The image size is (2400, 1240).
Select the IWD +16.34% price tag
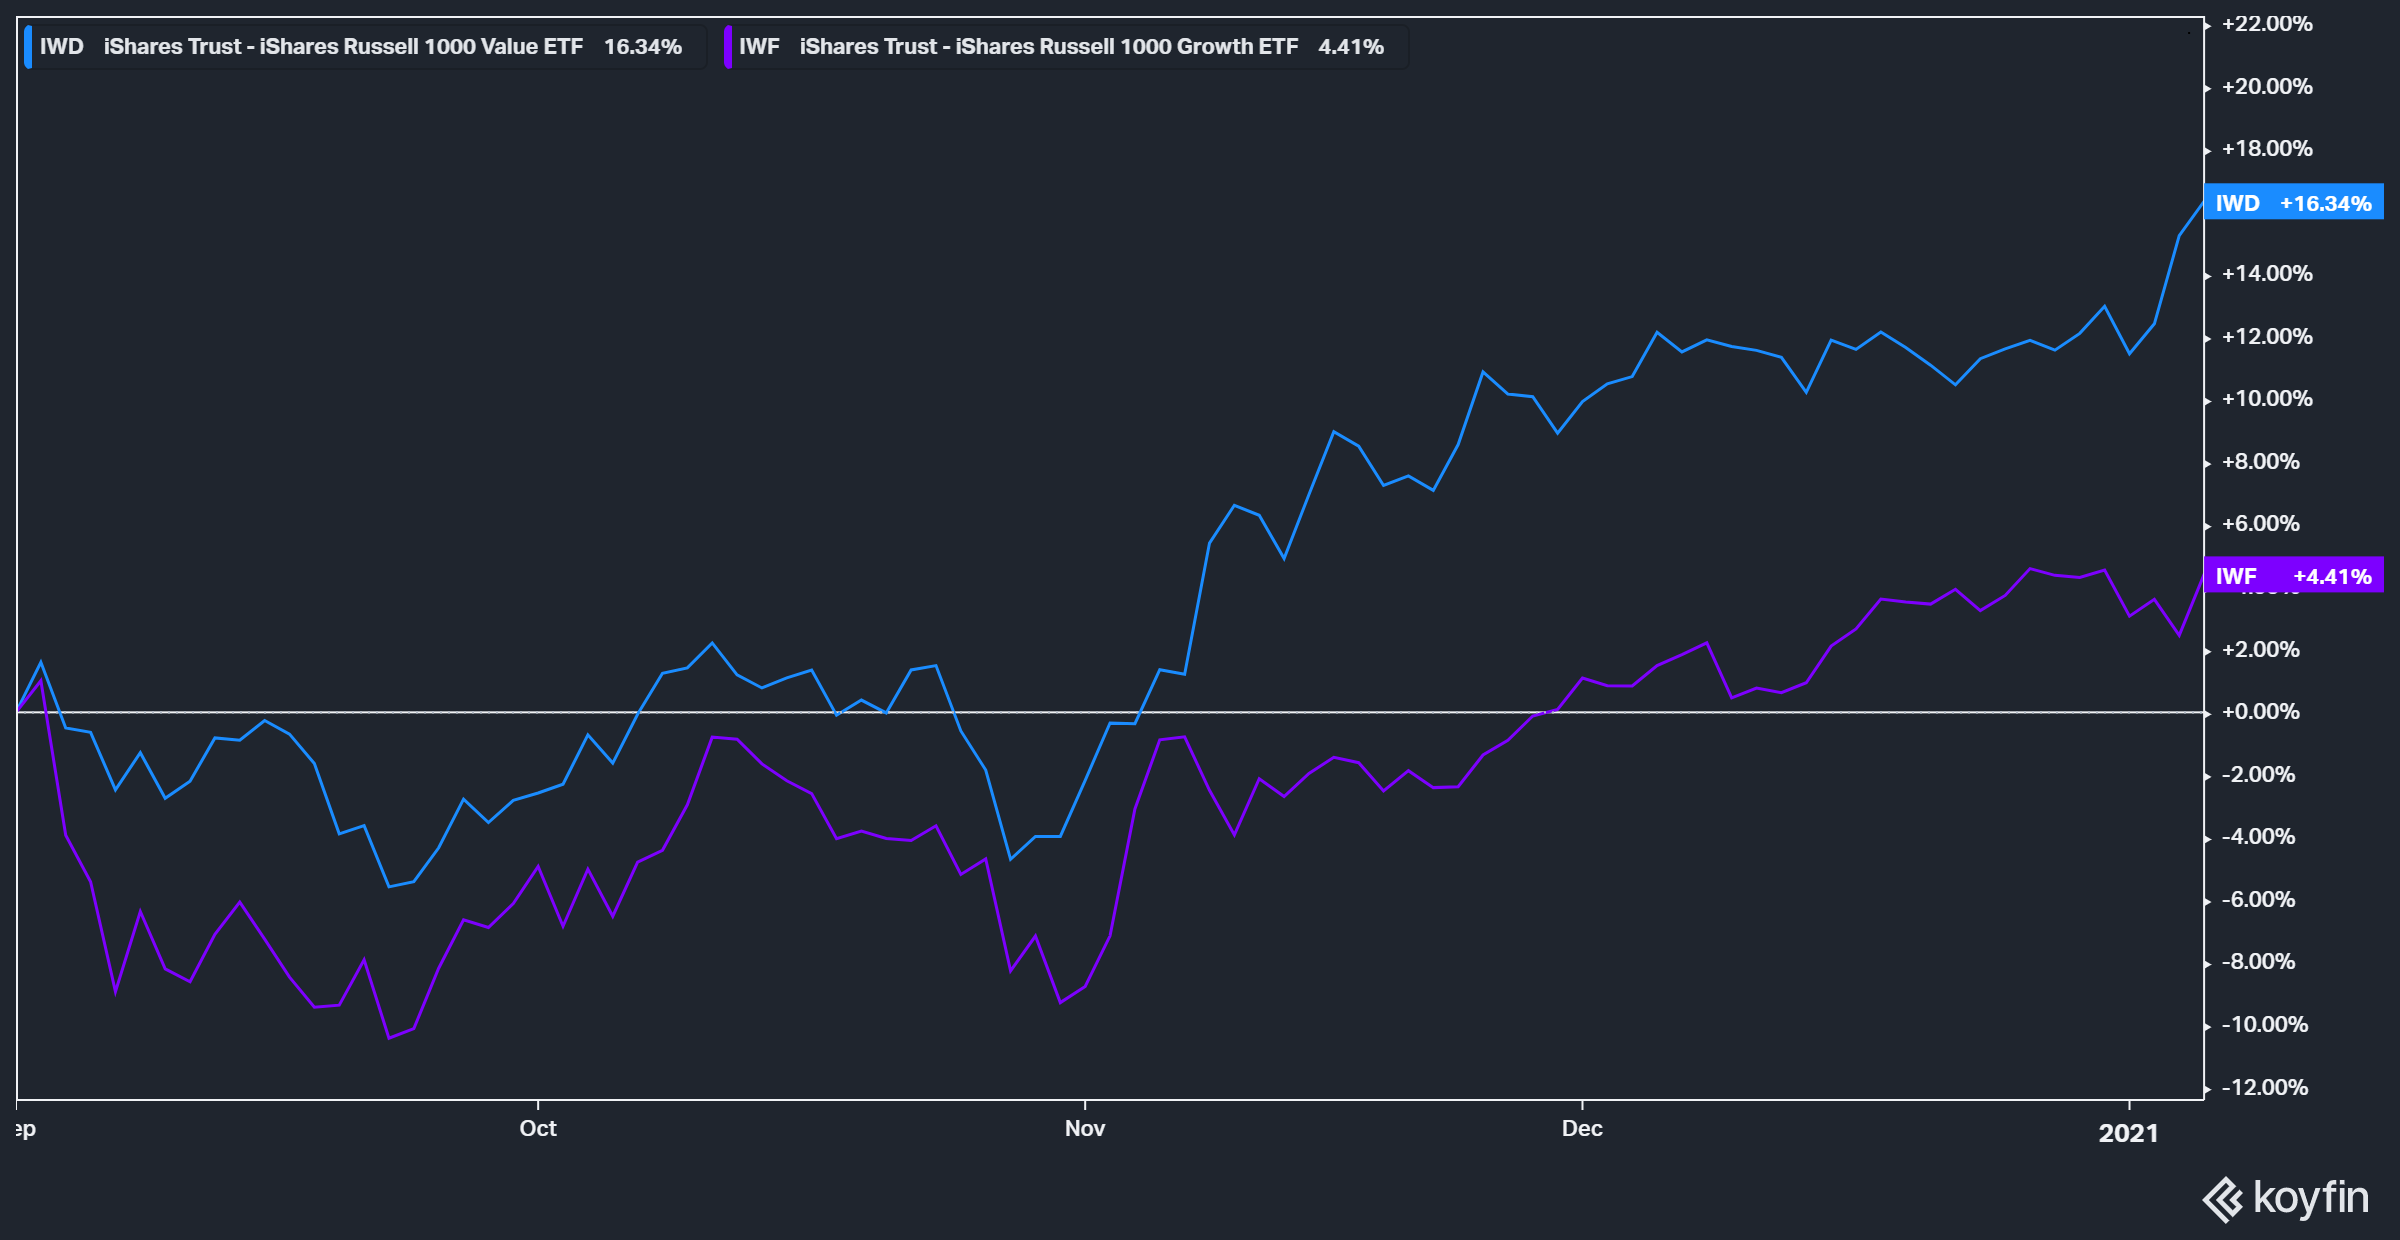pyautogui.click(x=2293, y=203)
